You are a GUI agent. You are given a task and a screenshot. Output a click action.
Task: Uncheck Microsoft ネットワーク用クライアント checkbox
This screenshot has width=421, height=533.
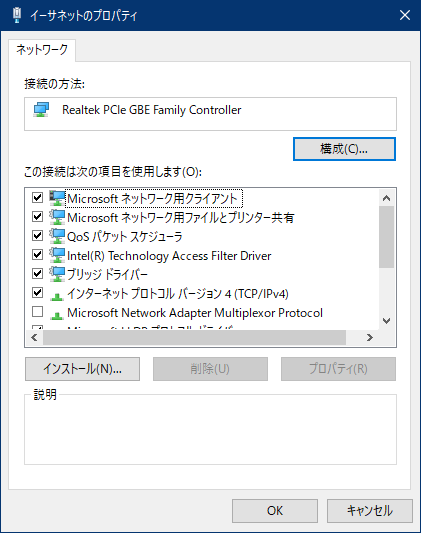(x=37, y=197)
